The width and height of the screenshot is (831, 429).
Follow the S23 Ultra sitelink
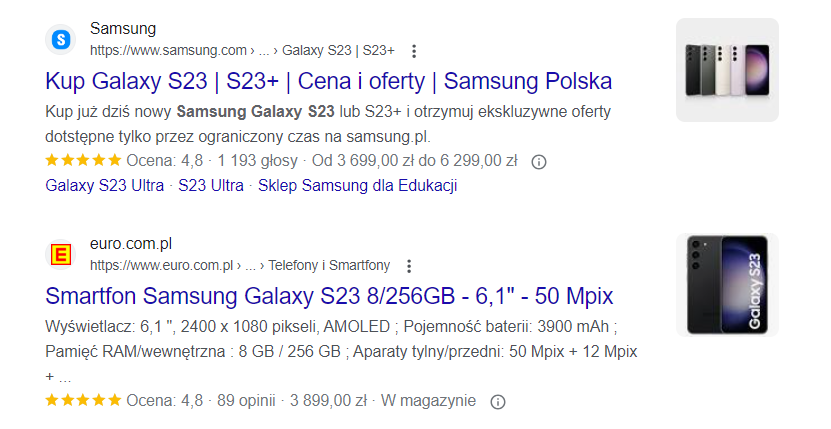pyautogui.click(x=211, y=185)
